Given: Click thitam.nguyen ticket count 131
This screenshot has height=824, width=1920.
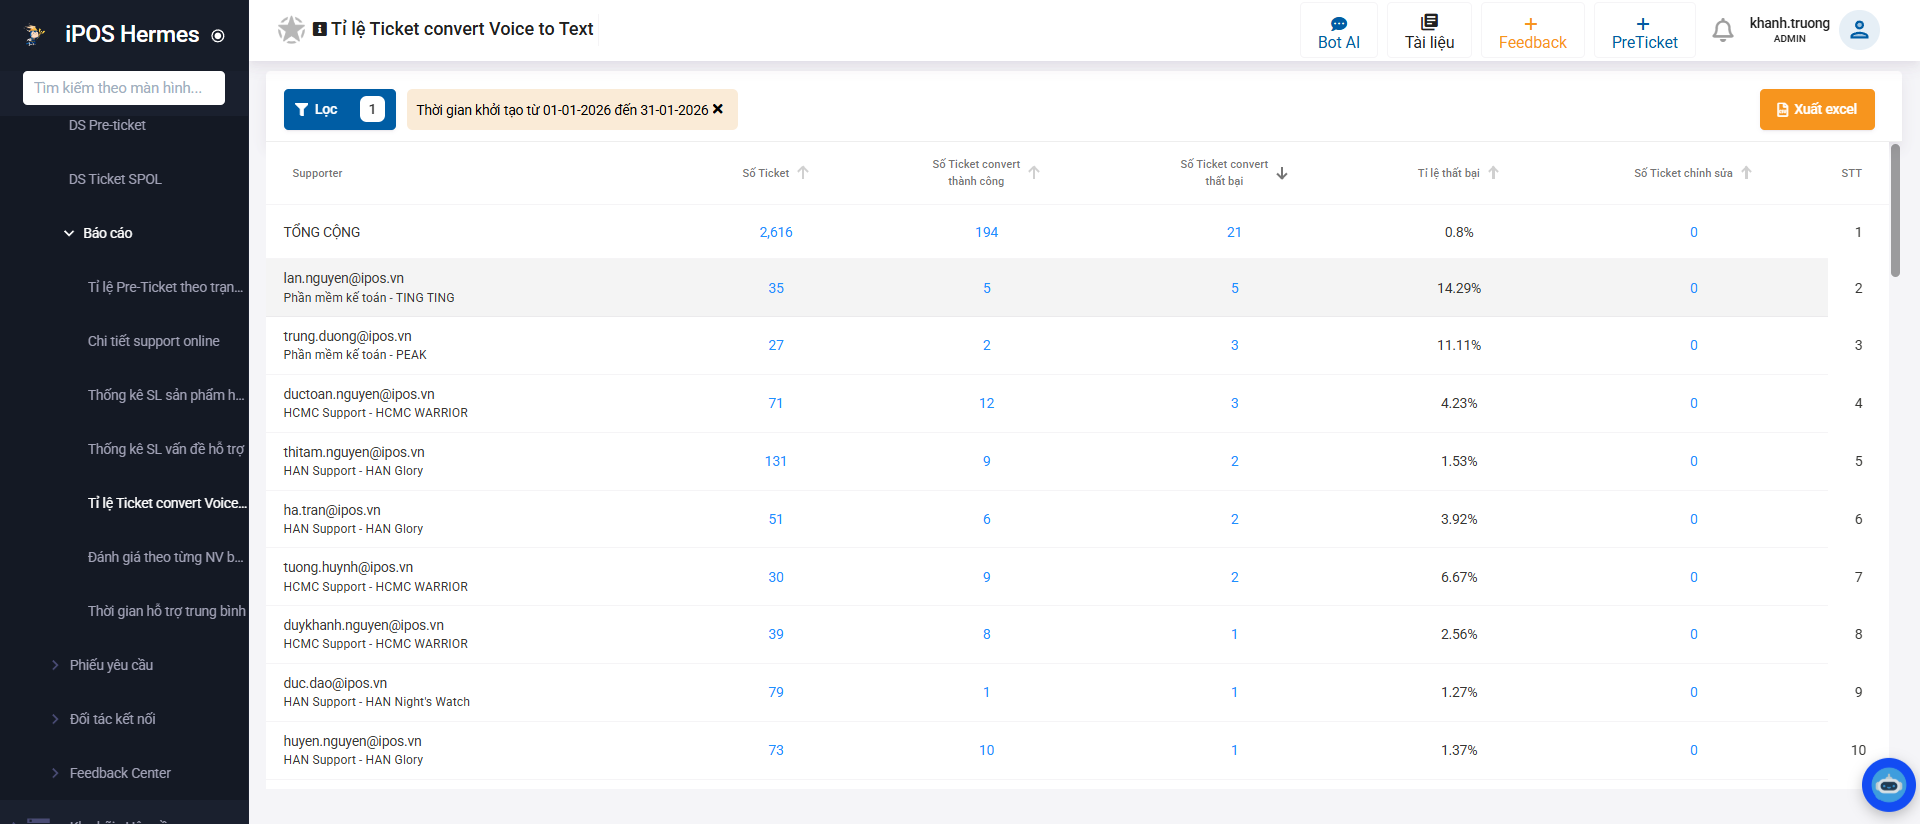Looking at the screenshot, I should (x=776, y=461).
